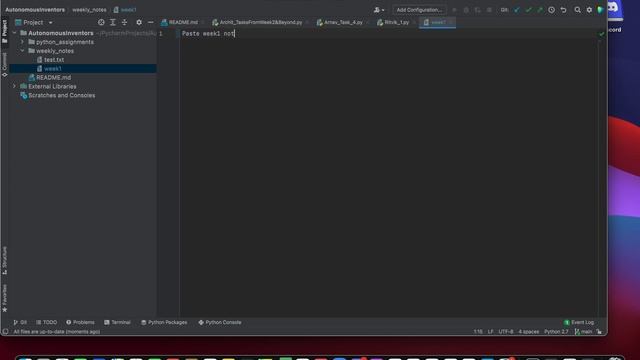Hide the Project panel with minus icon
Viewport: 640px width, 360px height.
point(151,22)
